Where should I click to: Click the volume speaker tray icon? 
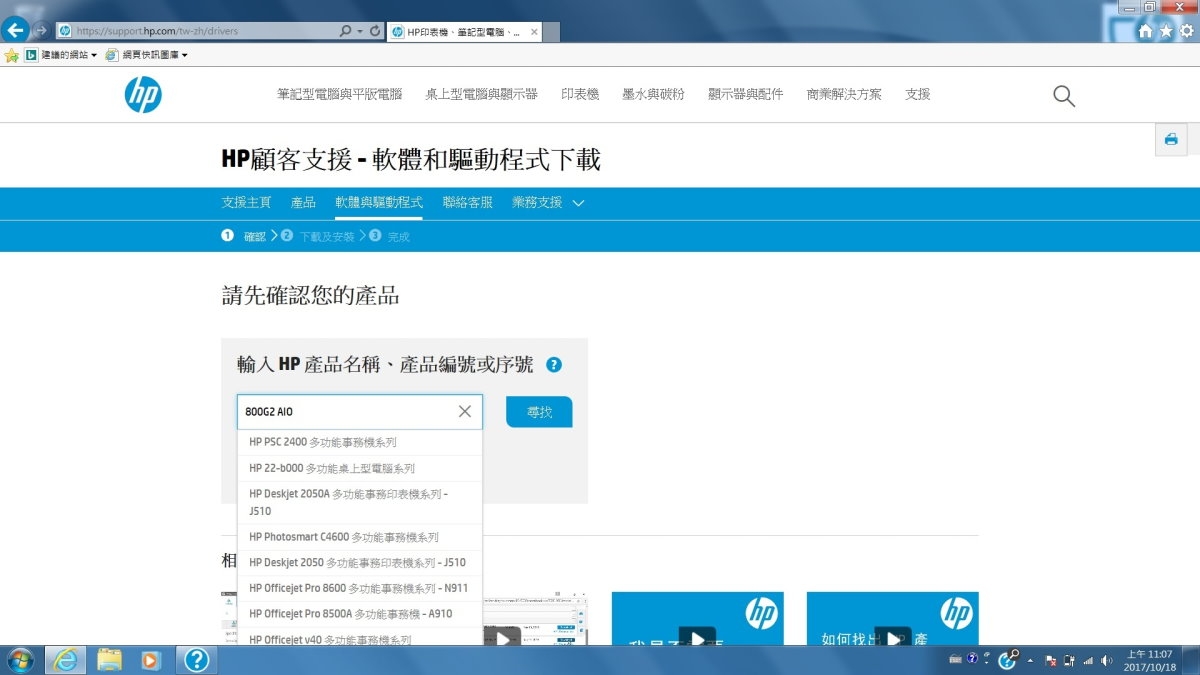click(x=1106, y=661)
